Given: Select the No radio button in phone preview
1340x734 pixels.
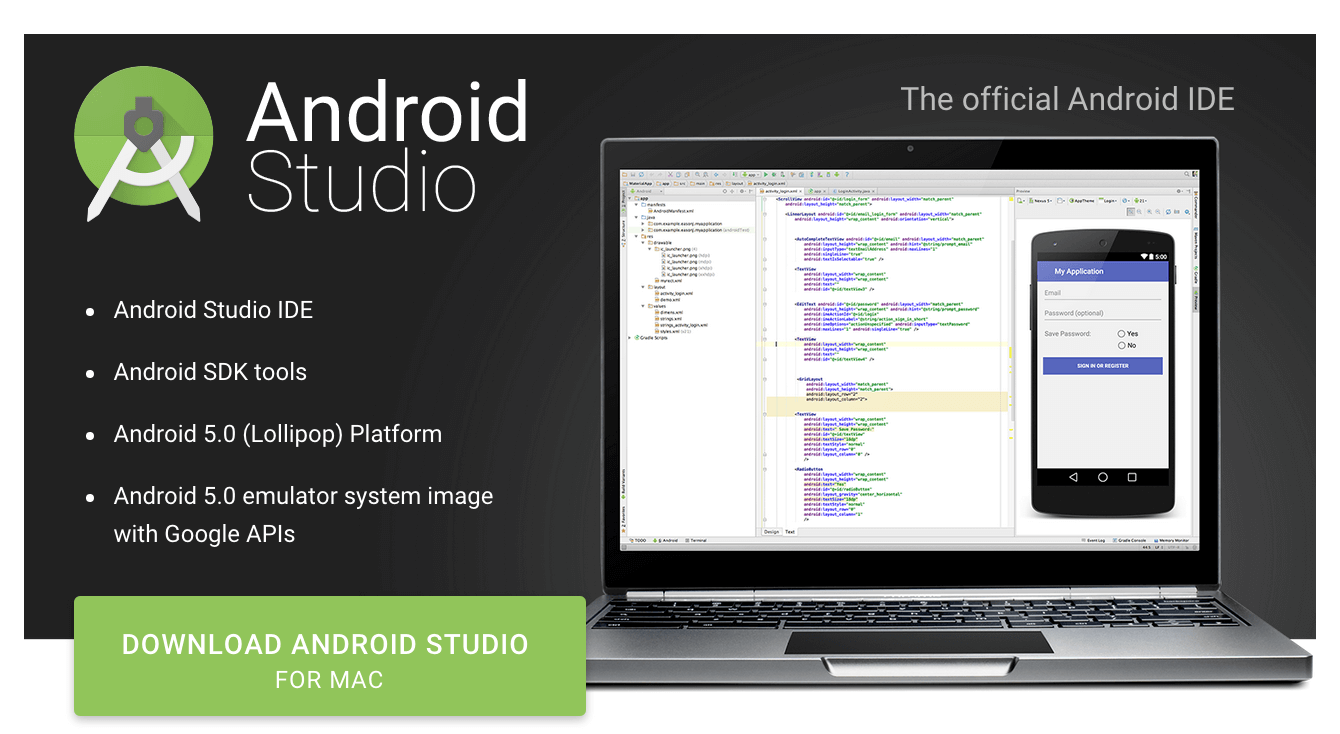Looking at the screenshot, I should click(x=1122, y=345).
